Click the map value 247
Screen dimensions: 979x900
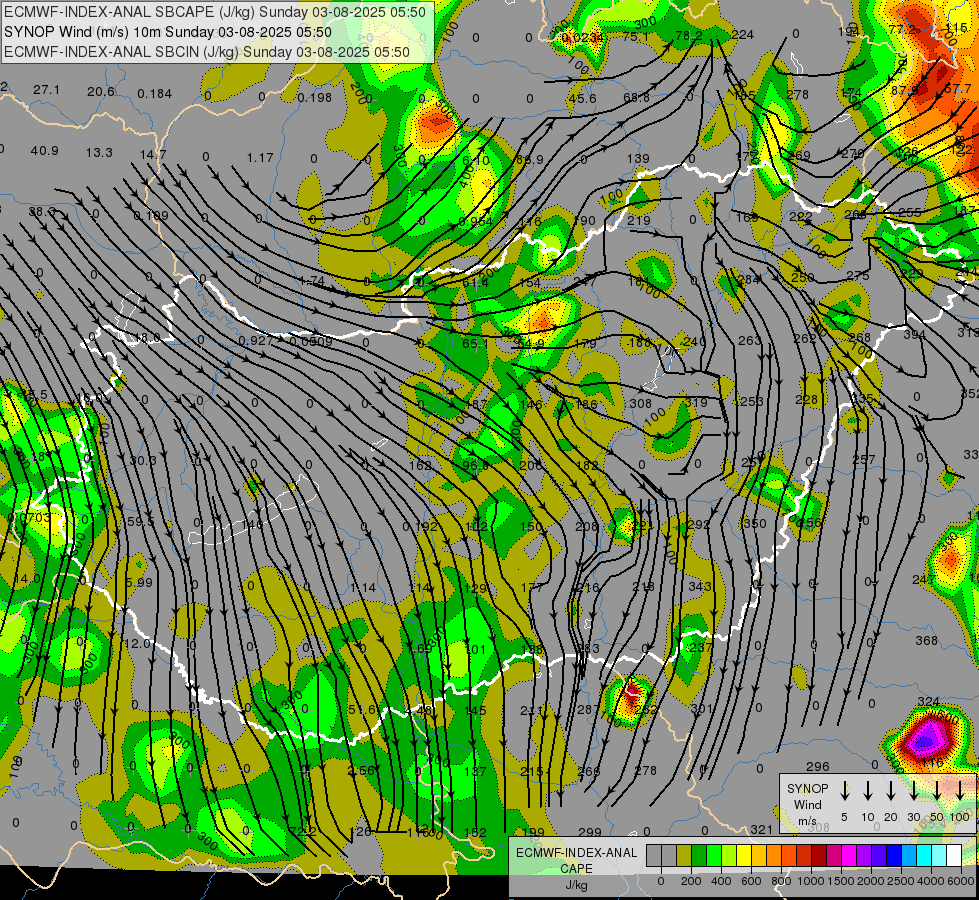click(x=923, y=580)
